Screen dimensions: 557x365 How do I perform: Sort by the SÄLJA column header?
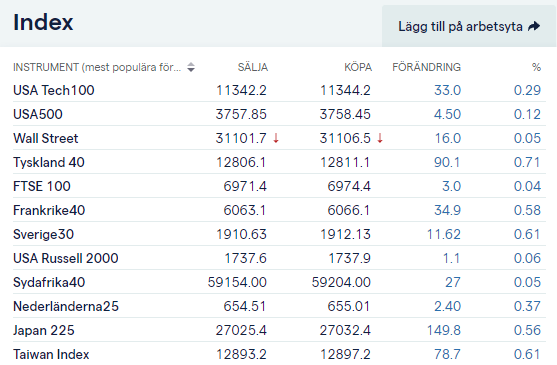click(x=253, y=67)
